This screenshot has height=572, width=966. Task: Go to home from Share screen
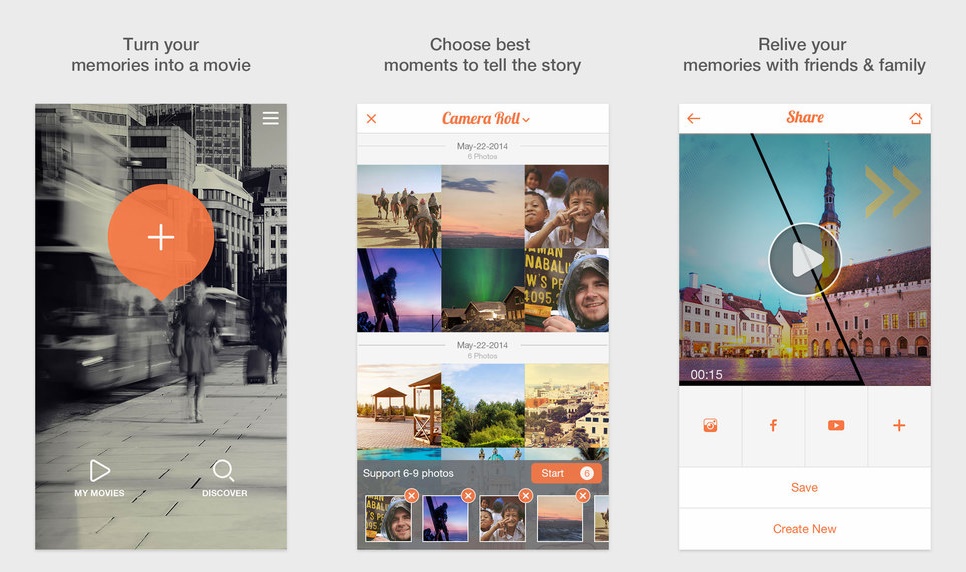[x=915, y=118]
